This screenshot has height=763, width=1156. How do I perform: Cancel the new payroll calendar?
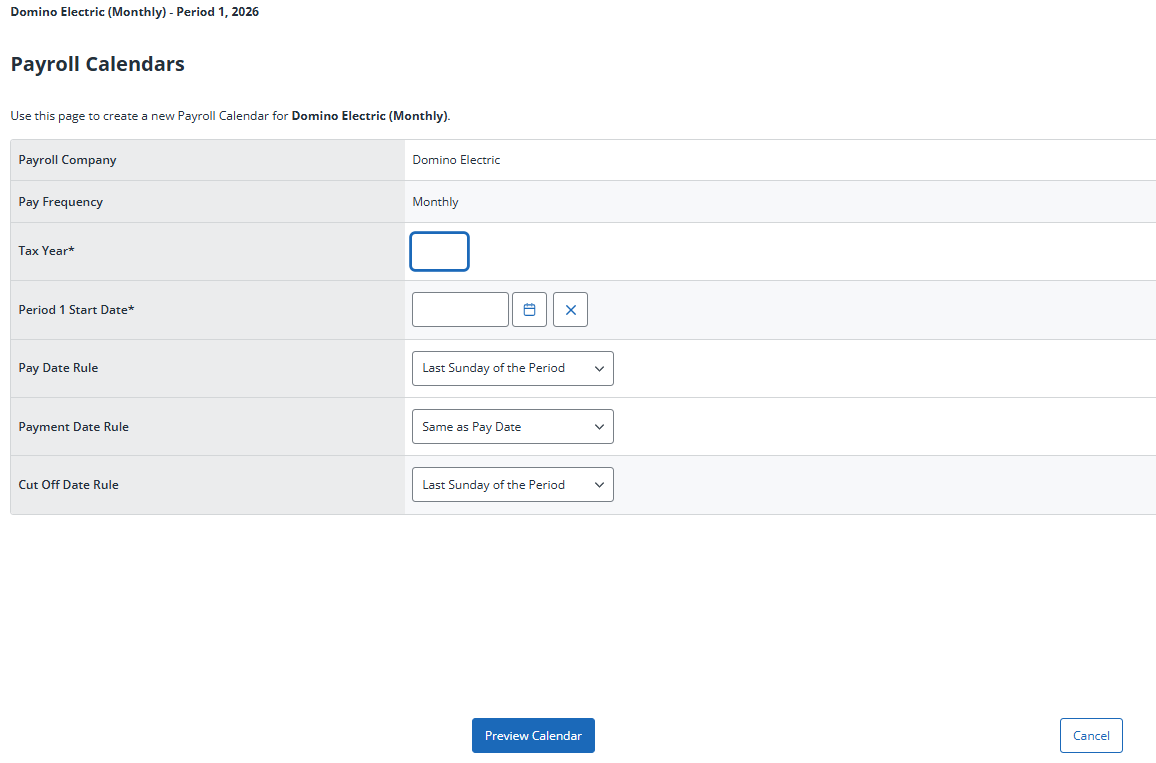click(x=1090, y=736)
